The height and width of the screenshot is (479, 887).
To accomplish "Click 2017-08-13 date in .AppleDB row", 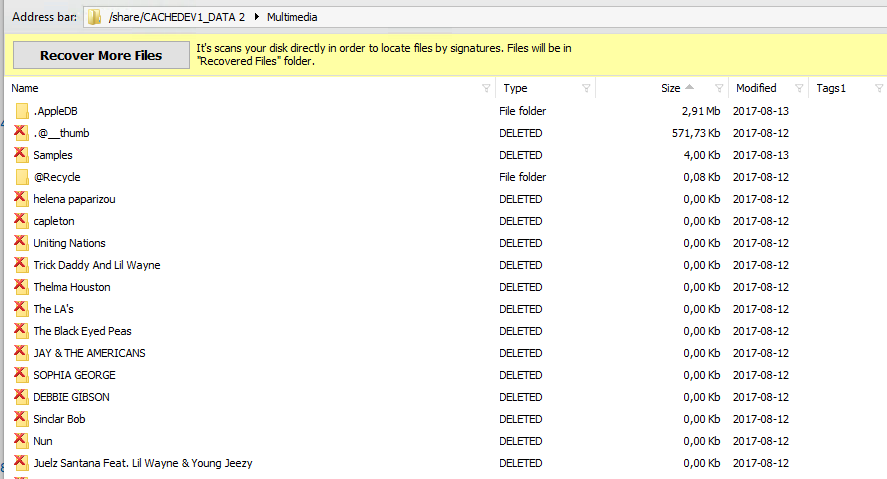I will point(760,111).
